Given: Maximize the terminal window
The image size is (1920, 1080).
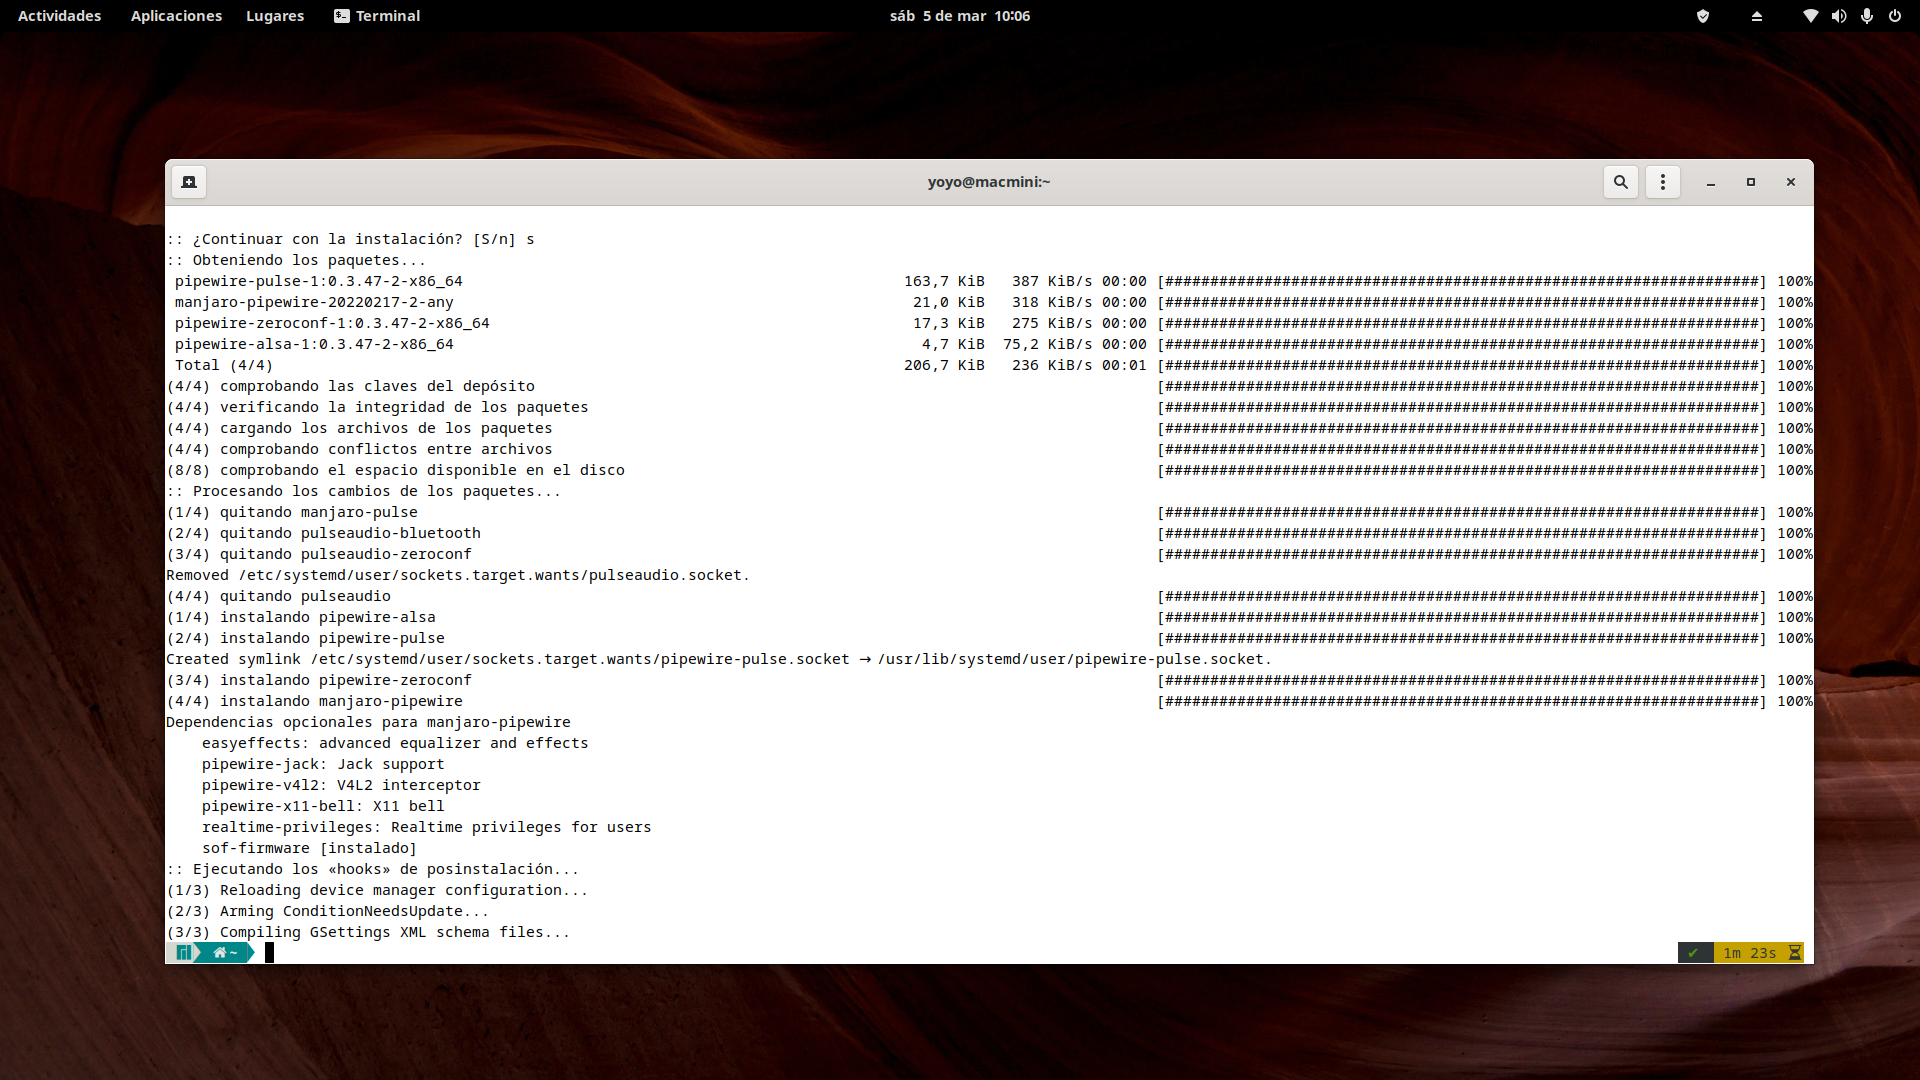Looking at the screenshot, I should [1751, 182].
